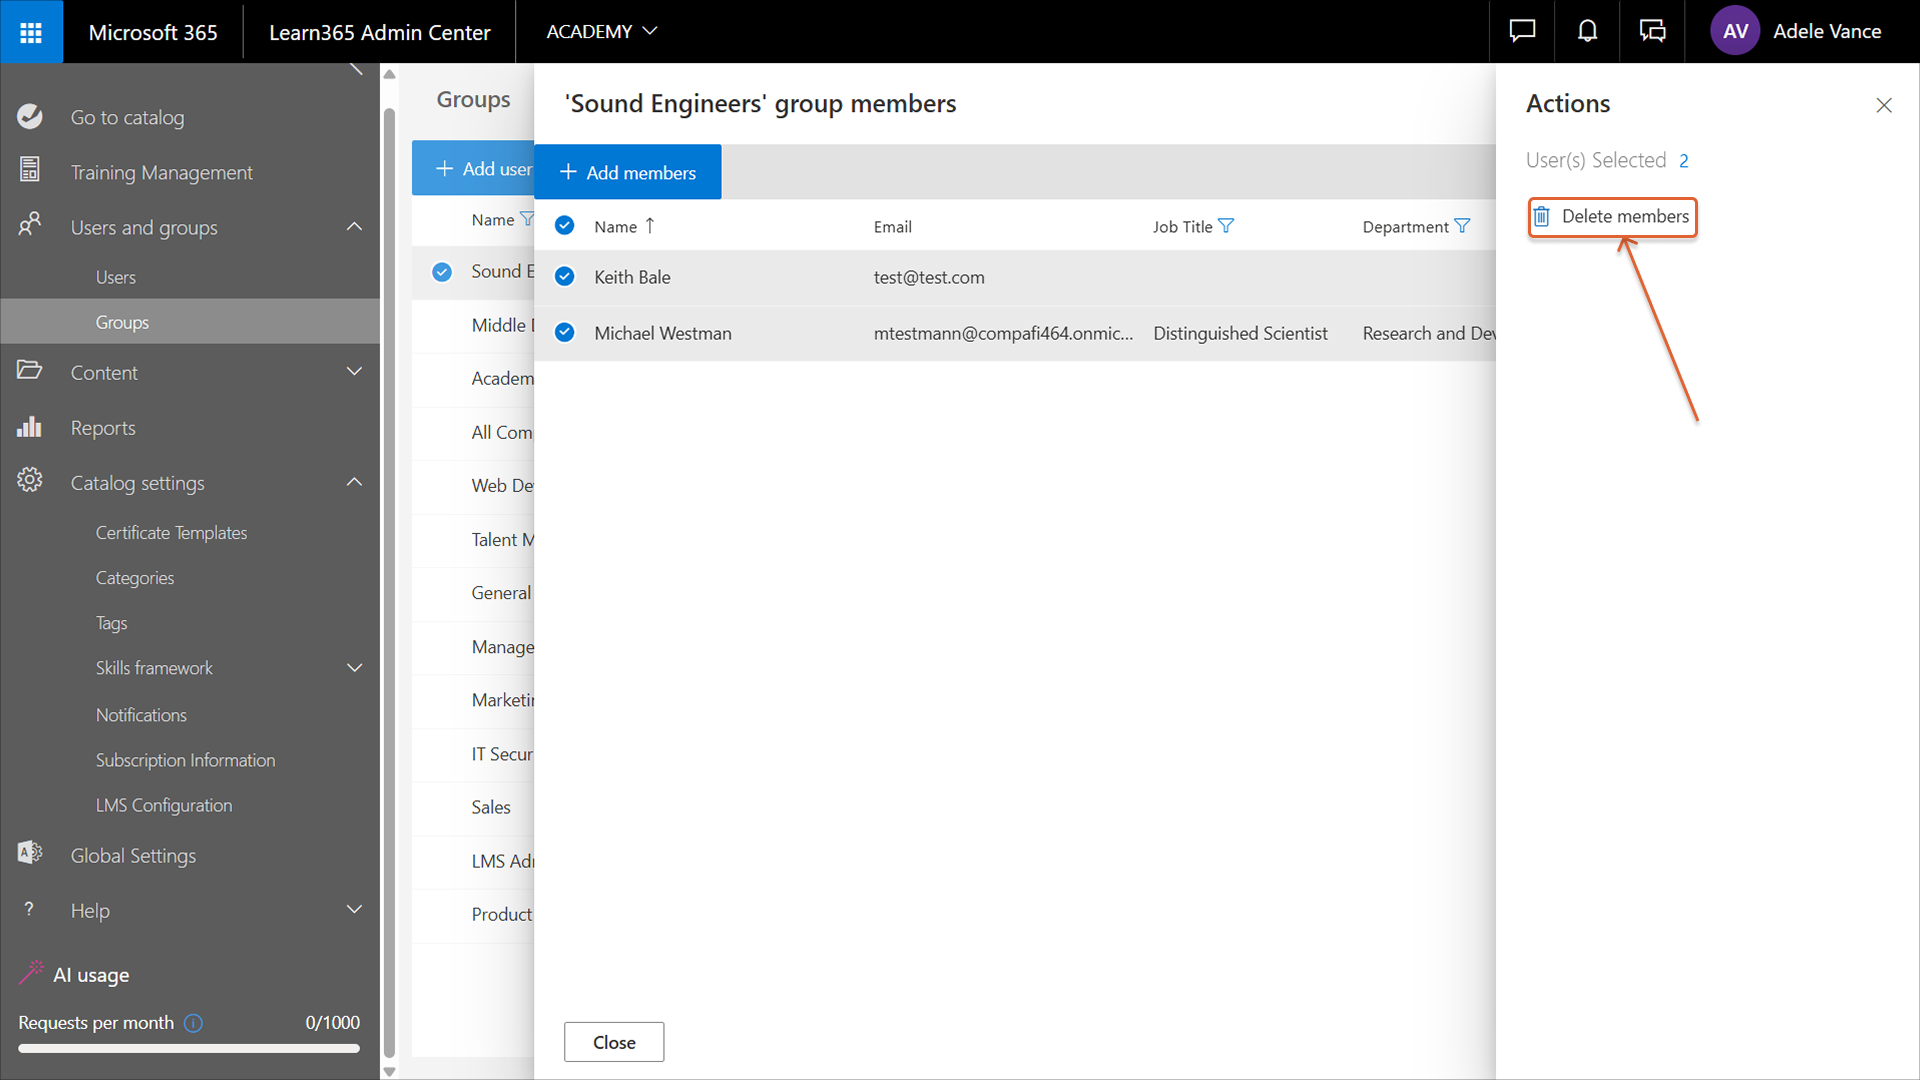The height and width of the screenshot is (1080, 1920).
Task: Toggle the select-all checkbox in Name header
Action: click(565, 226)
